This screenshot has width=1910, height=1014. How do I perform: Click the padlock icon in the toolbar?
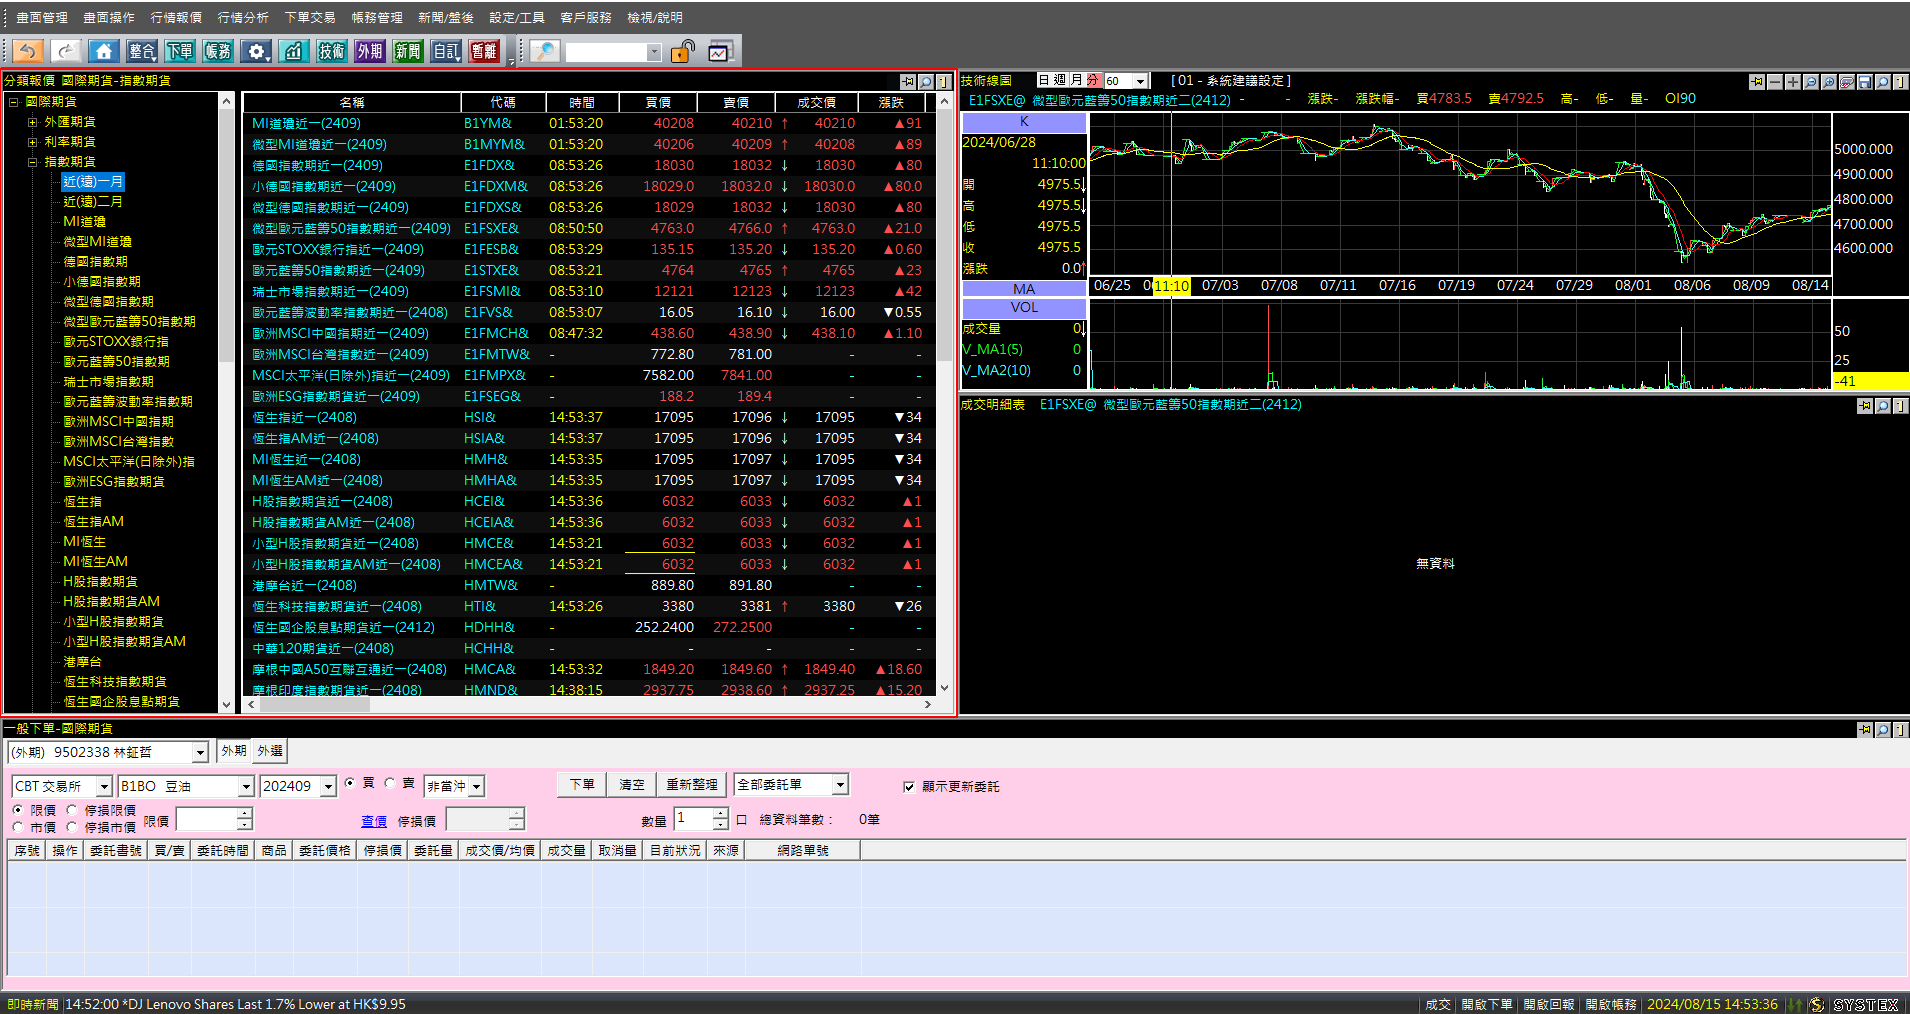click(x=683, y=51)
